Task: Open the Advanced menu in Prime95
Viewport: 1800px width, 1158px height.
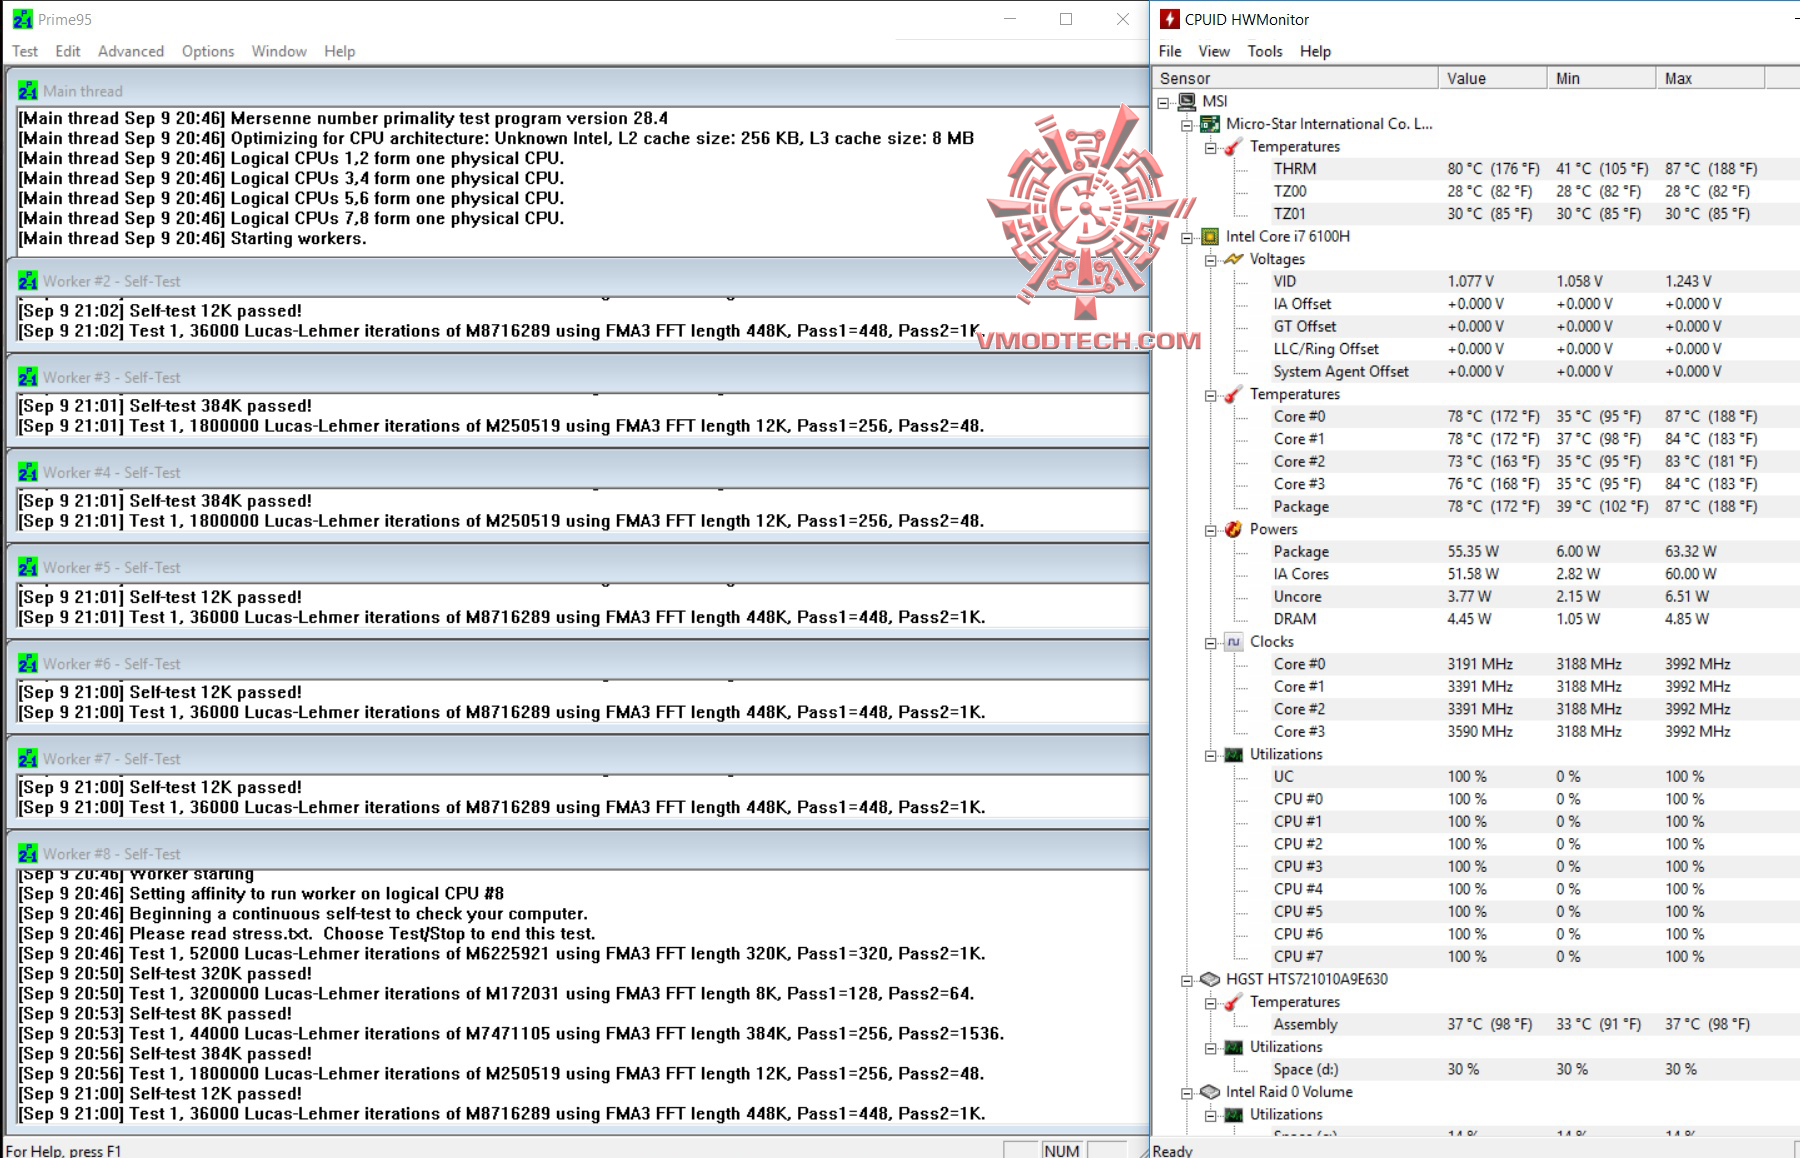Action: pos(131,51)
